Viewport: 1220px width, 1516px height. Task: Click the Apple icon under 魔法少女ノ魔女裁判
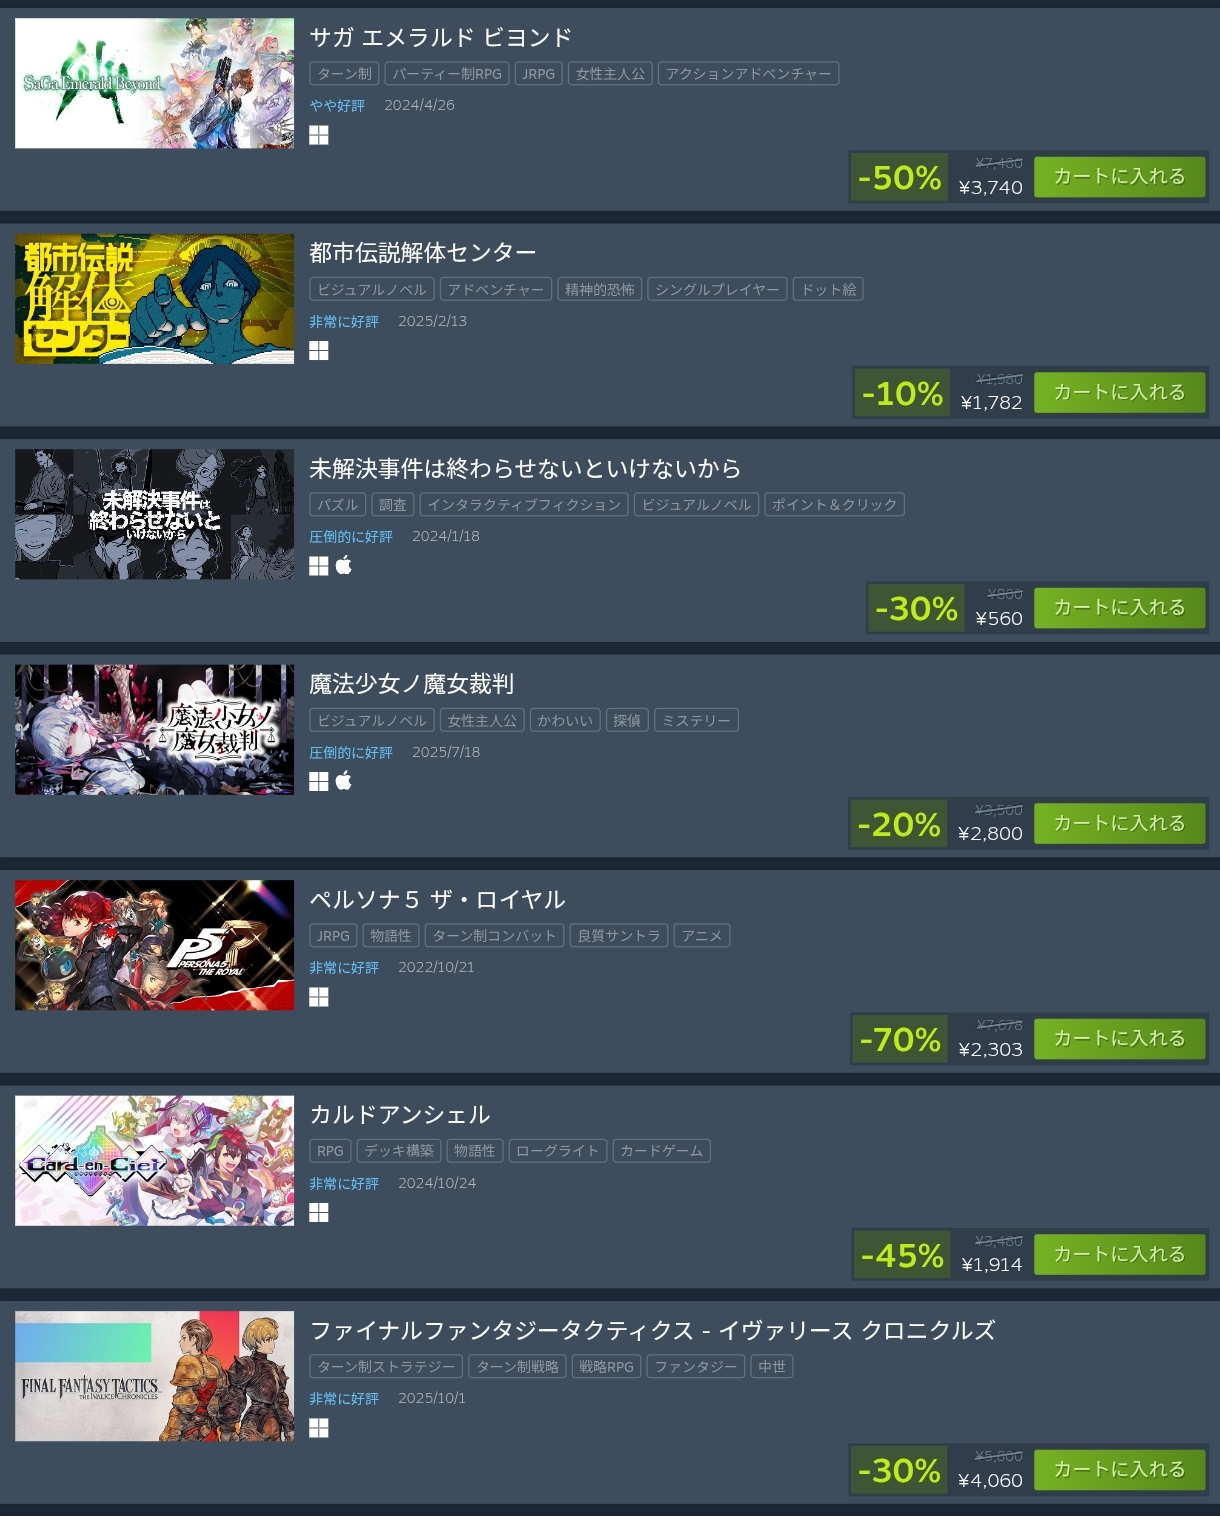click(344, 781)
